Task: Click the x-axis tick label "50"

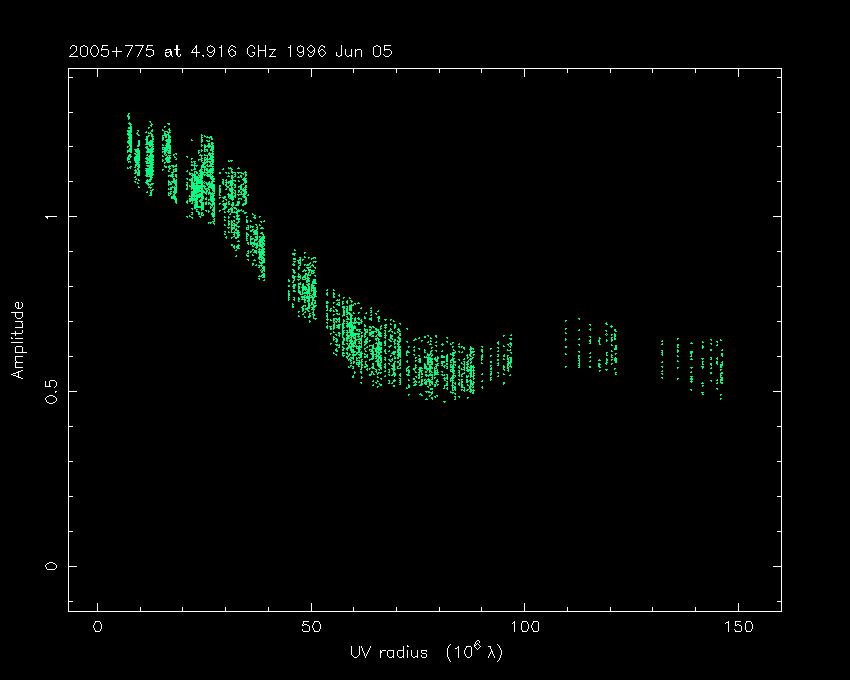Action: (x=311, y=627)
